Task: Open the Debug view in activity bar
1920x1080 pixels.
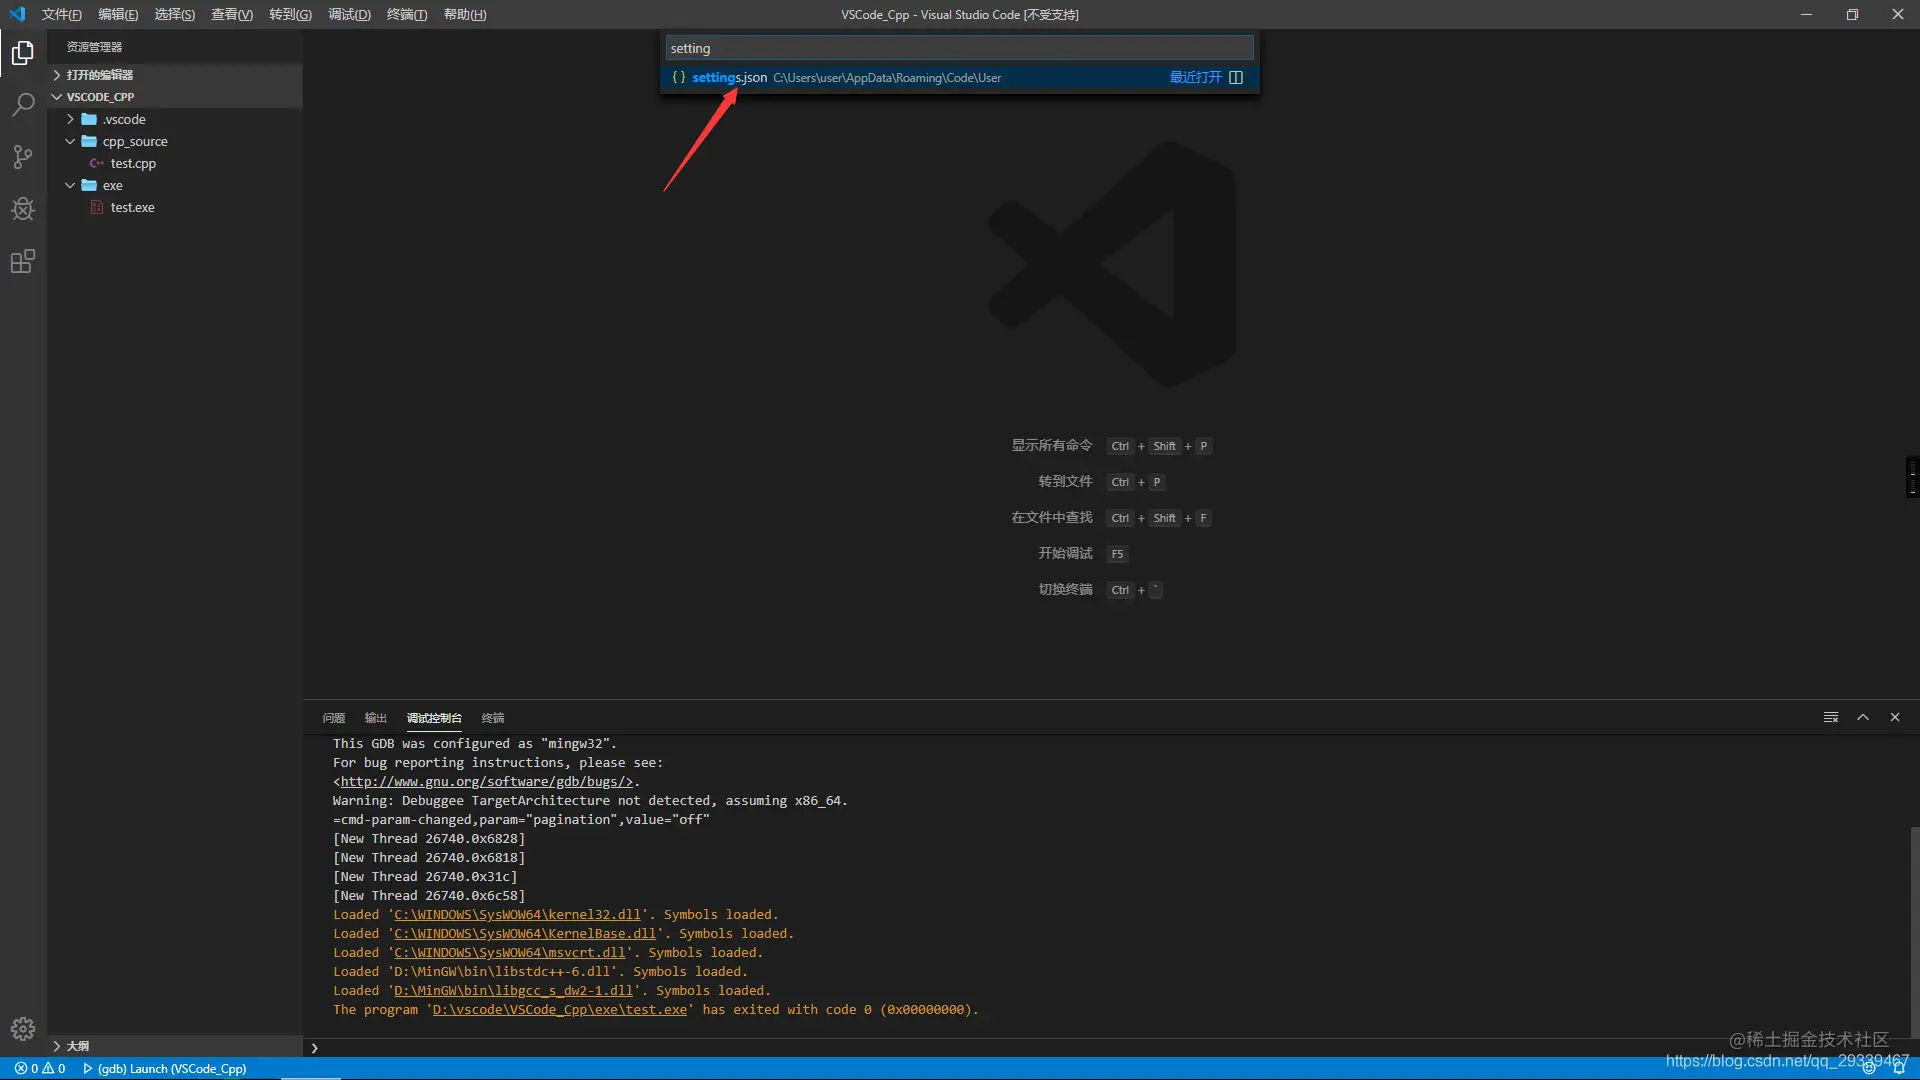Action: coord(23,209)
